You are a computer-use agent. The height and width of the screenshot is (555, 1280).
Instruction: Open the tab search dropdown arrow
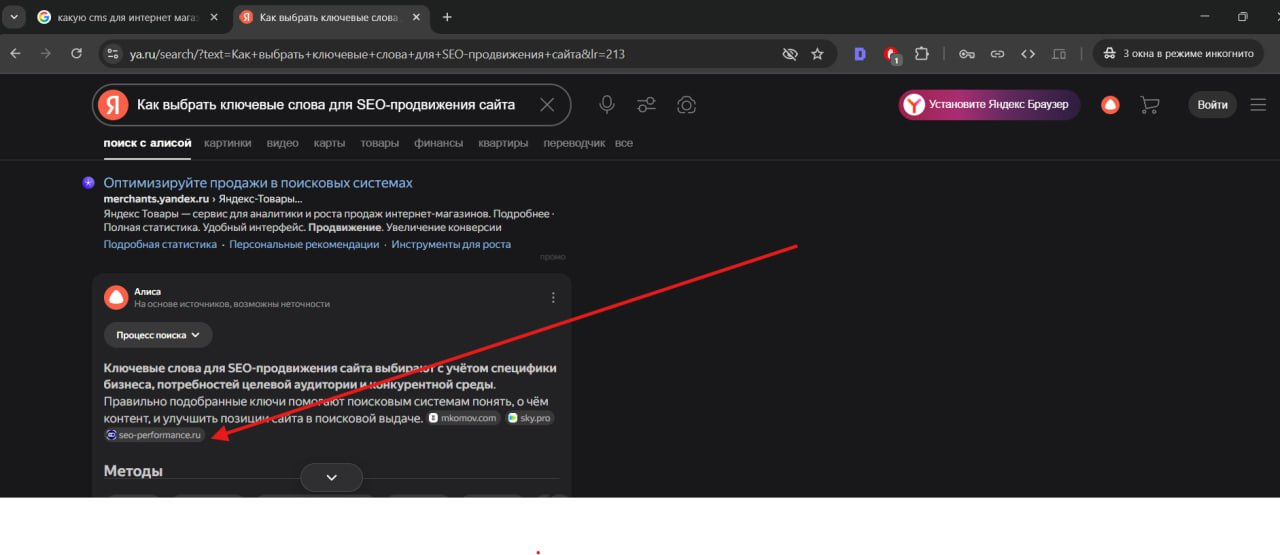coord(14,17)
